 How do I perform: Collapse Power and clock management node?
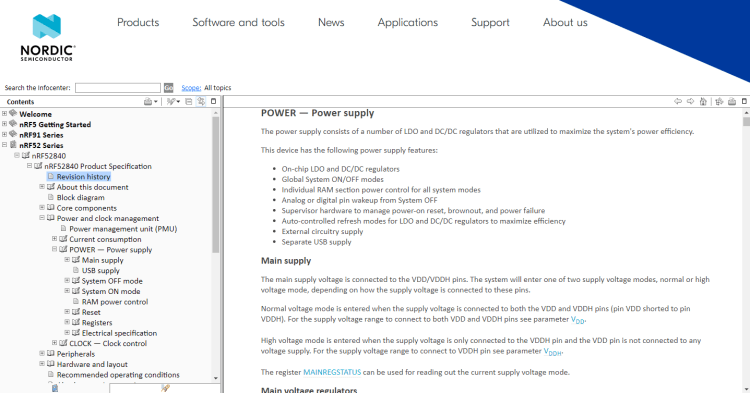42,218
